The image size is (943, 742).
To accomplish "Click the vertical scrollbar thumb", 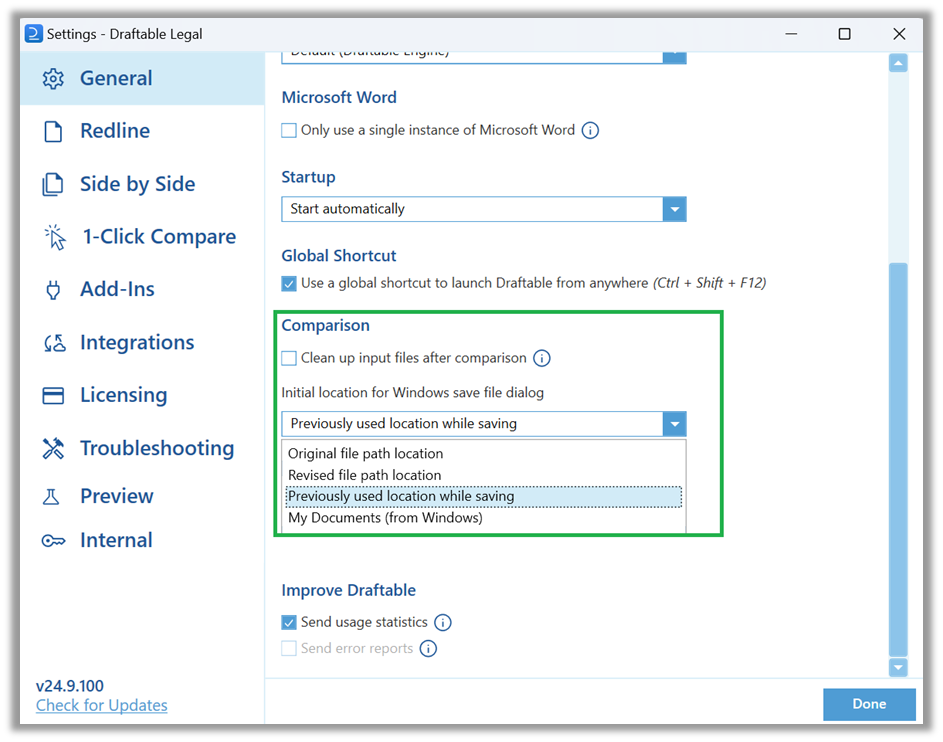I will [898, 459].
